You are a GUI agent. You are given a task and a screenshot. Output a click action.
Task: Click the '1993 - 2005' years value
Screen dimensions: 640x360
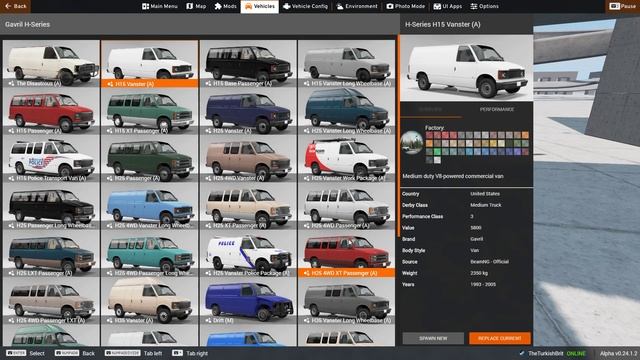click(x=483, y=284)
